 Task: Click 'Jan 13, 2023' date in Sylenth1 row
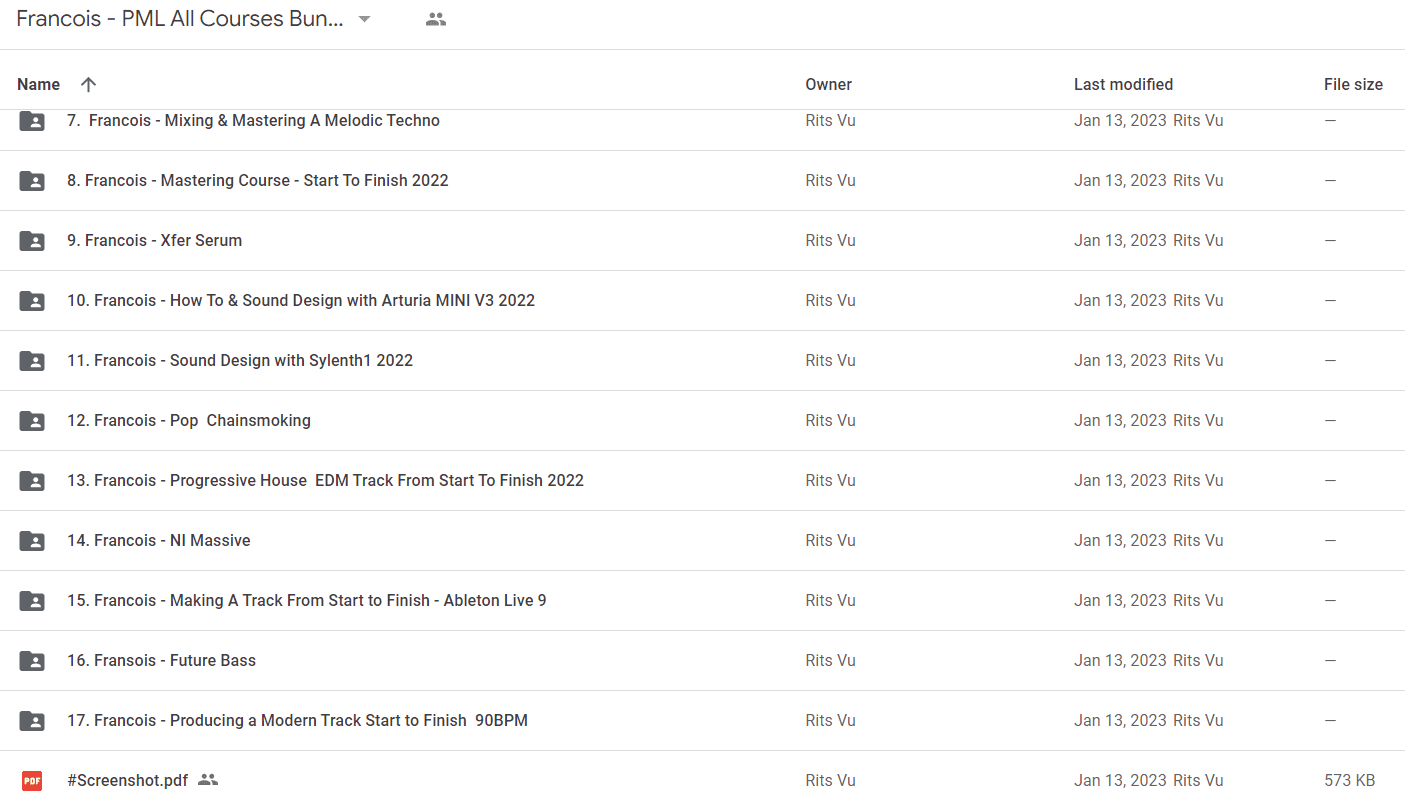click(x=1120, y=360)
